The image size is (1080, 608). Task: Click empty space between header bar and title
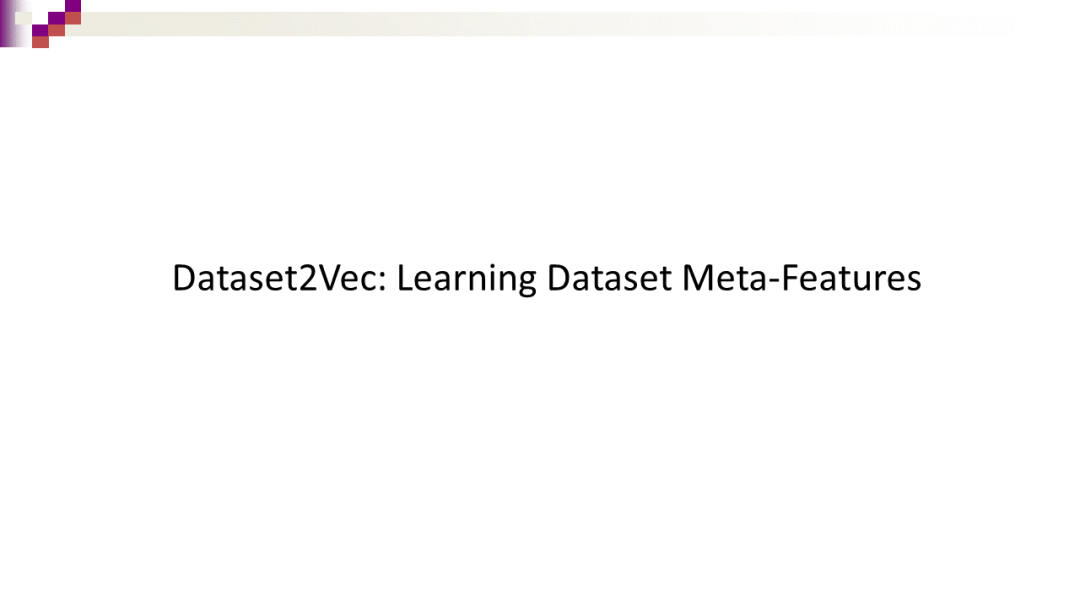(x=540, y=150)
